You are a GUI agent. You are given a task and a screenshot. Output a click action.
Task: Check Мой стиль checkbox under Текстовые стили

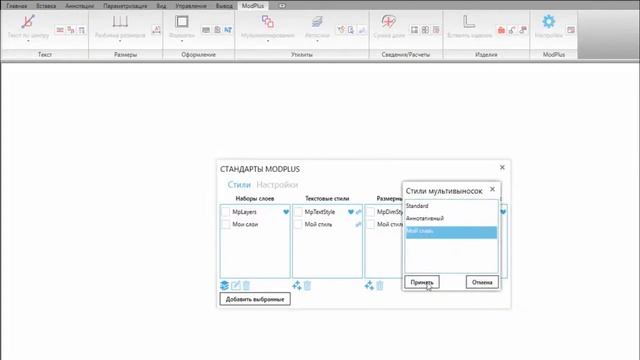298,224
